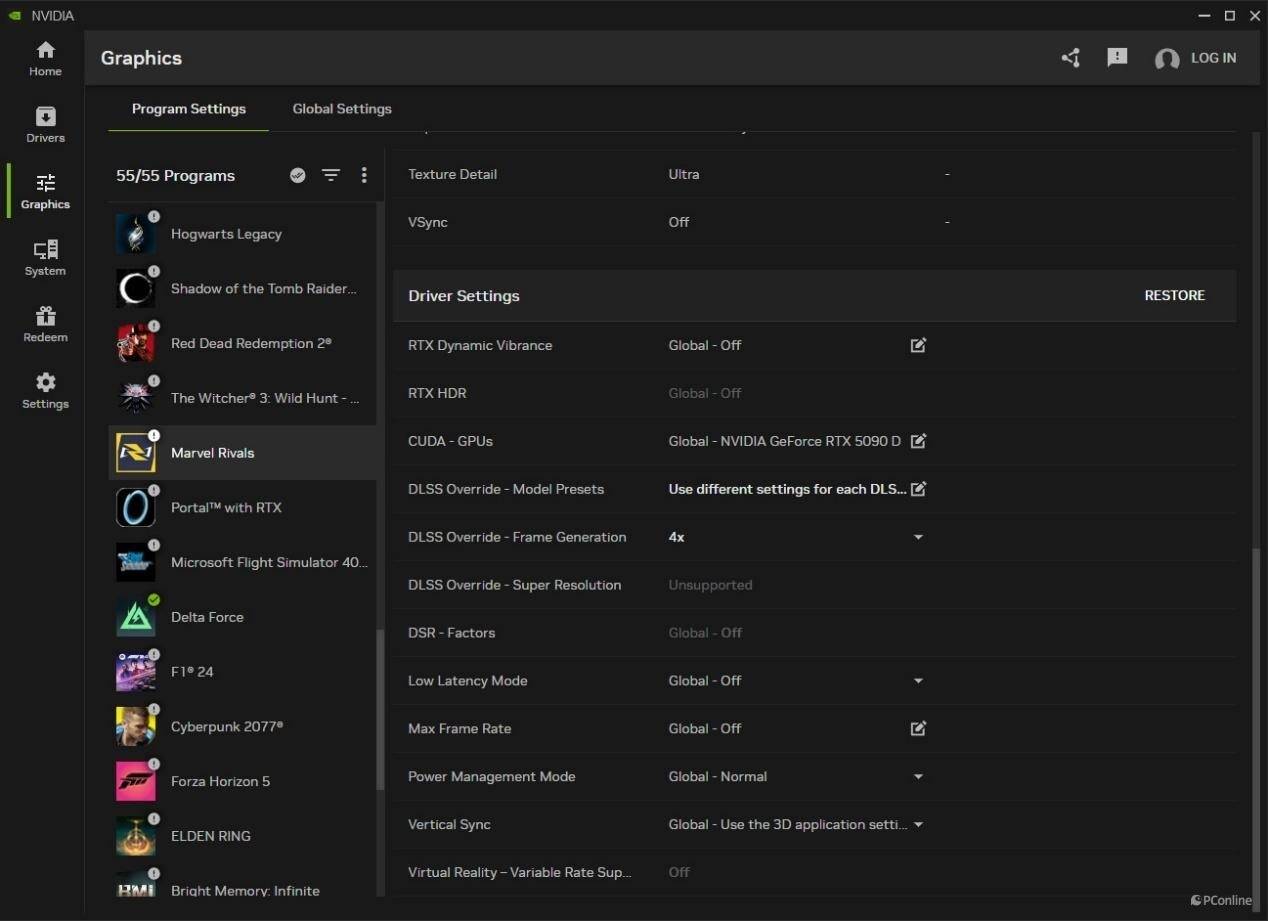The height and width of the screenshot is (921, 1268).
Task: Click the Redeem gift icon
Action: (x=45, y=324)
